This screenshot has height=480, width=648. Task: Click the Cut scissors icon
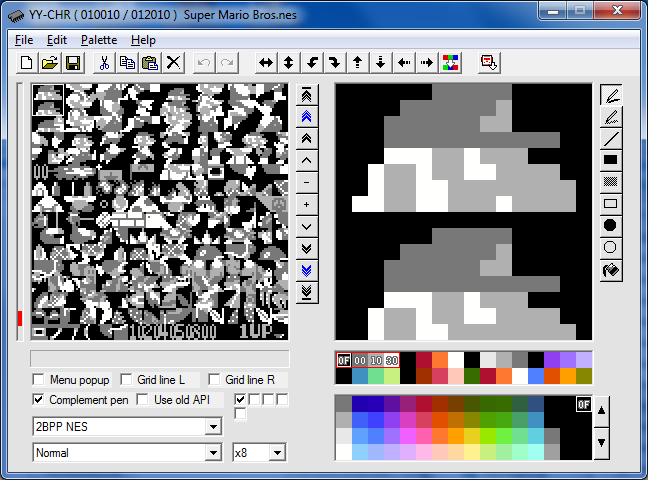[103, 62]
